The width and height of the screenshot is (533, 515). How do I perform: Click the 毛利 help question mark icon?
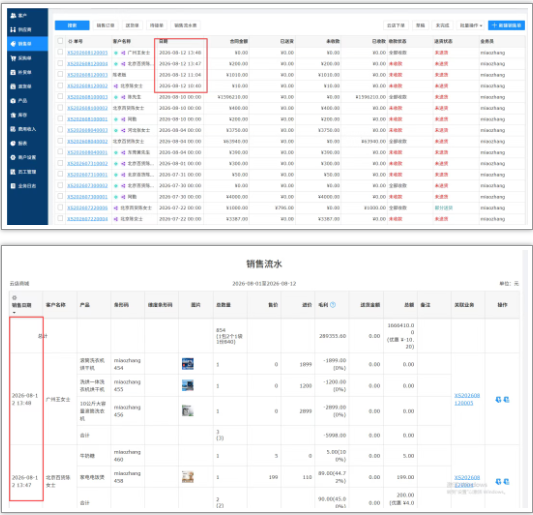pyautogui.click(x=333, y=305)
